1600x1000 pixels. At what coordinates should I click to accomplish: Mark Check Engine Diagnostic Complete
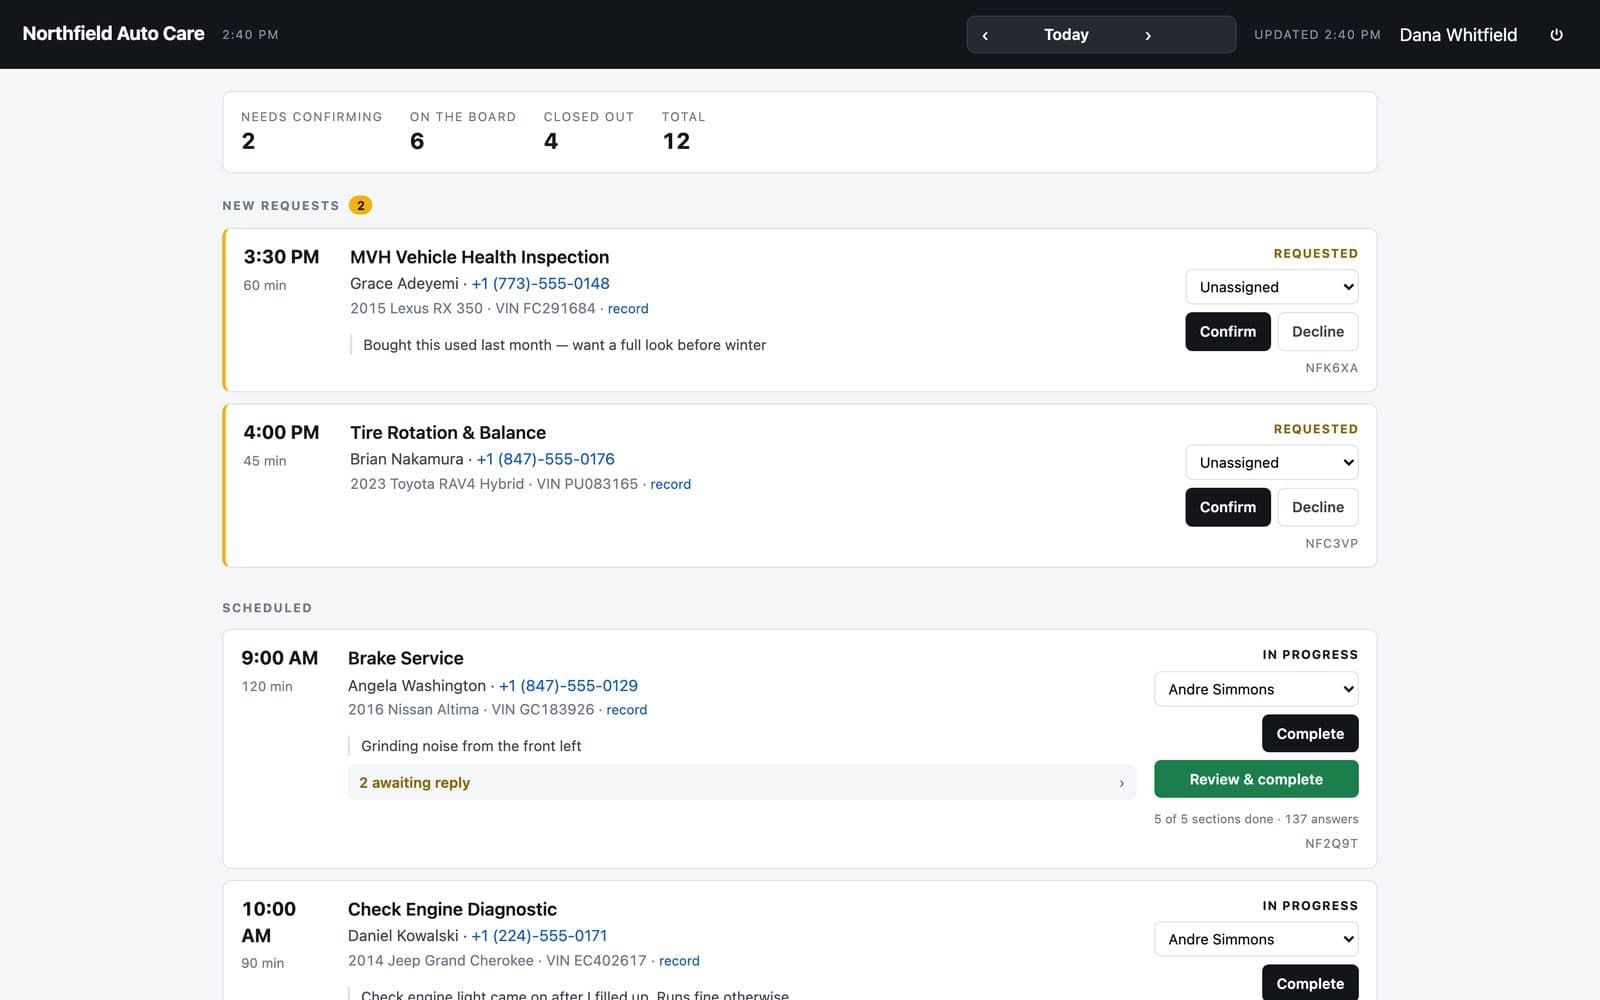(1310, 983)
